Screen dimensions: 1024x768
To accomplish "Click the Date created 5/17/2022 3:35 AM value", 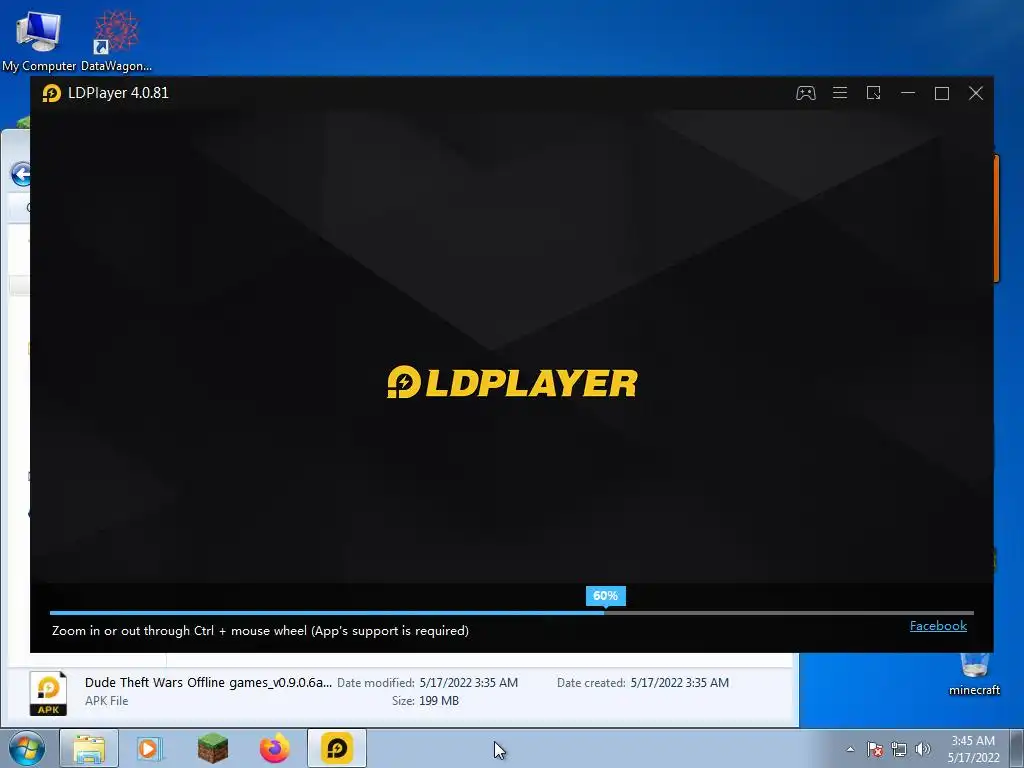I will click(679, 682).
